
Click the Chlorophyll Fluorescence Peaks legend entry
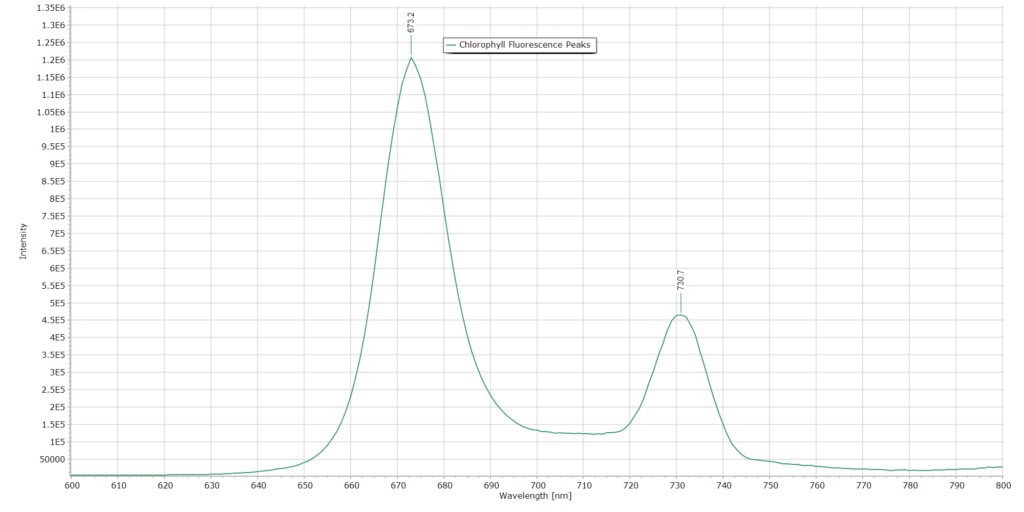click(520, 45)
